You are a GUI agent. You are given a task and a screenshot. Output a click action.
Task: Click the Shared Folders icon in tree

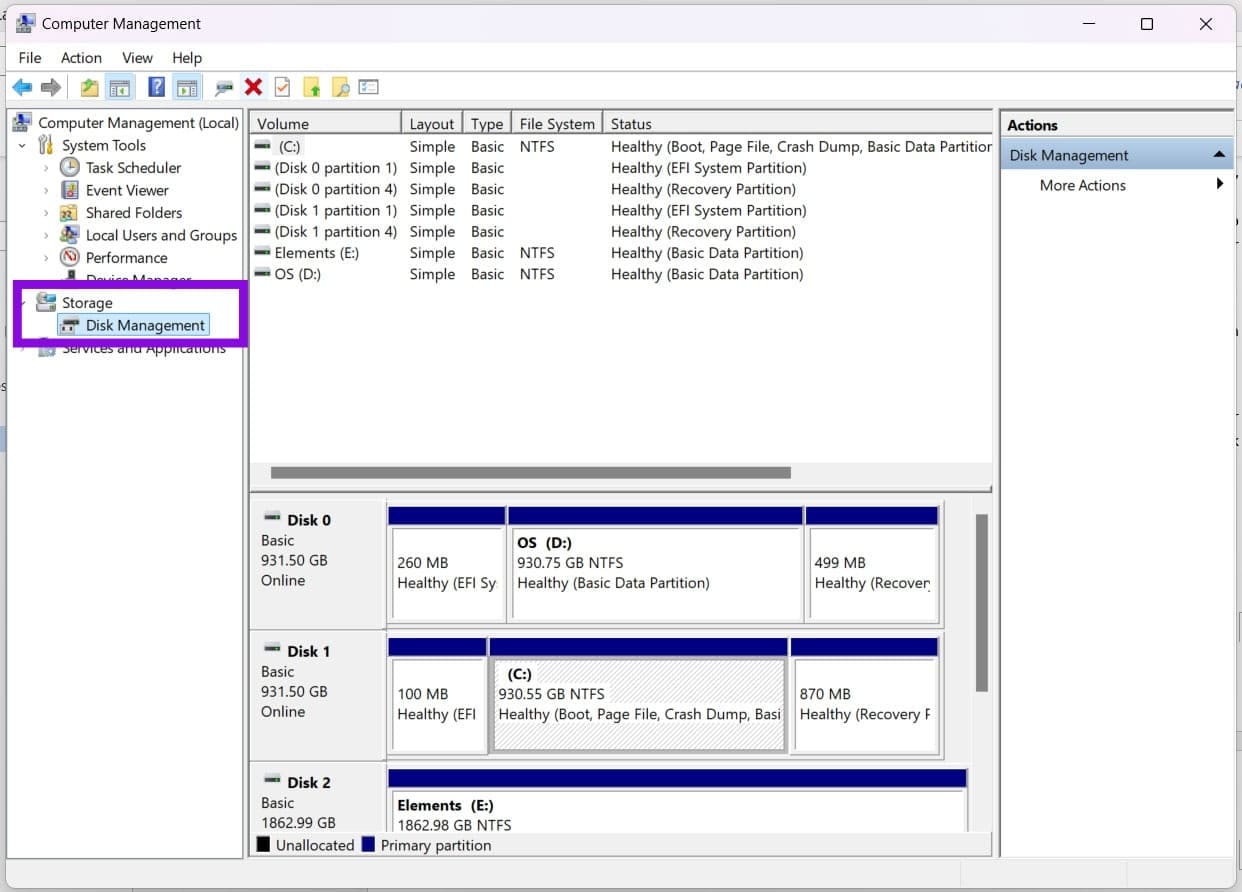pos(69,212)
